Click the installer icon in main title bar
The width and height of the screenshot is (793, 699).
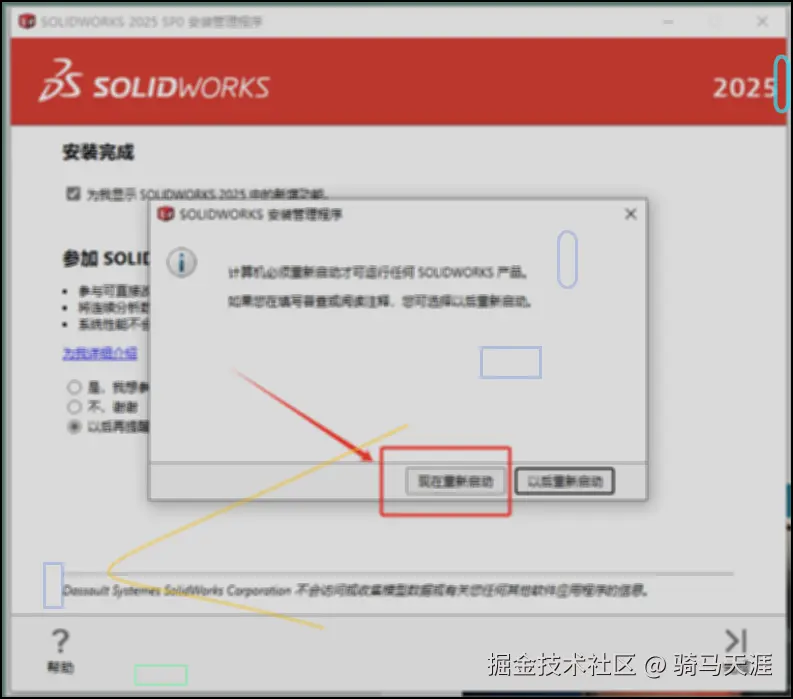(27, 21)
